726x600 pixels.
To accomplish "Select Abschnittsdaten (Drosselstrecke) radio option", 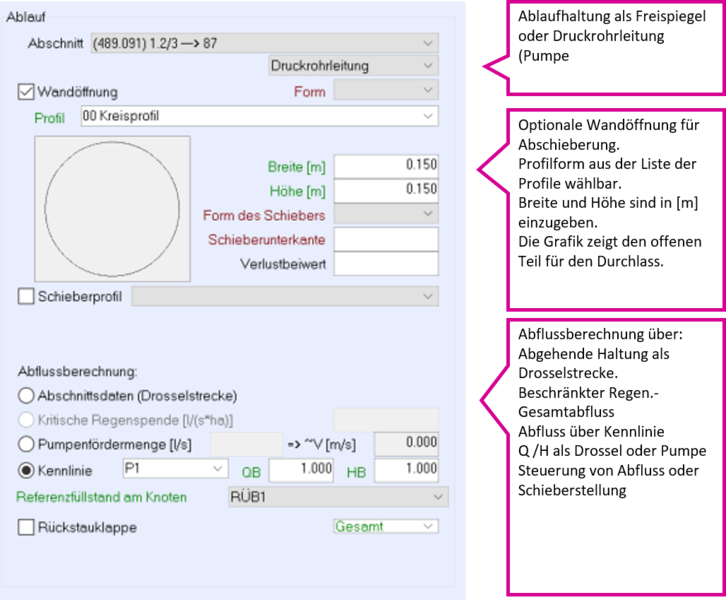I will coord(27,395).
